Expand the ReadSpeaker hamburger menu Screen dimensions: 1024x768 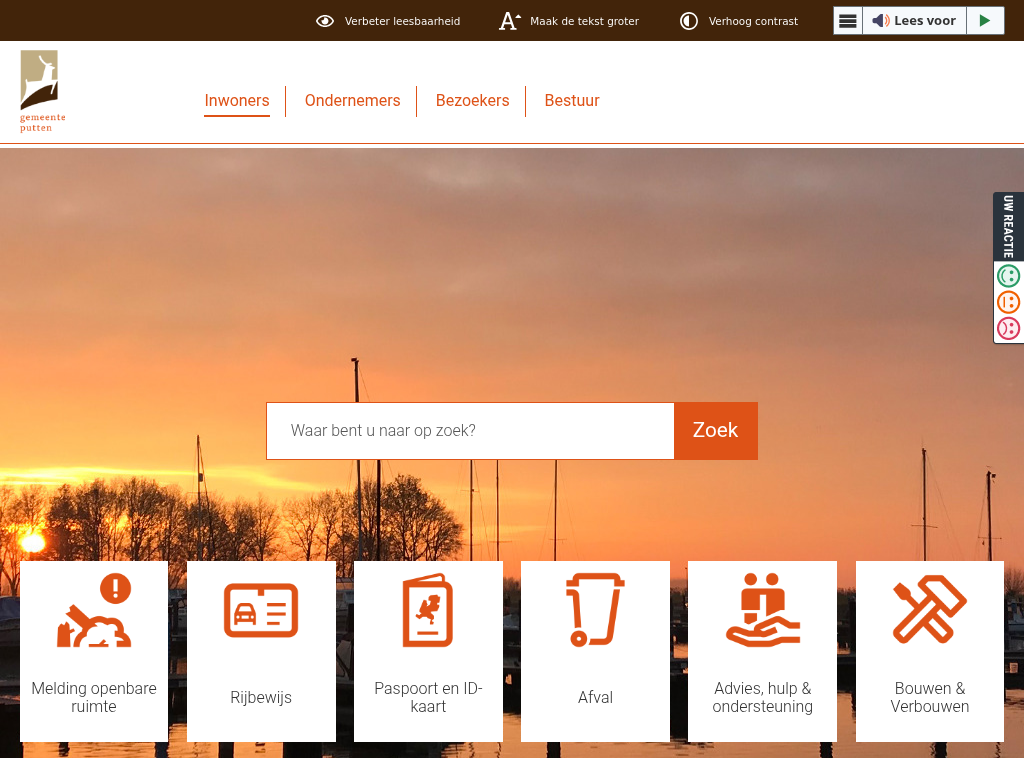click(x=848, y=21)
